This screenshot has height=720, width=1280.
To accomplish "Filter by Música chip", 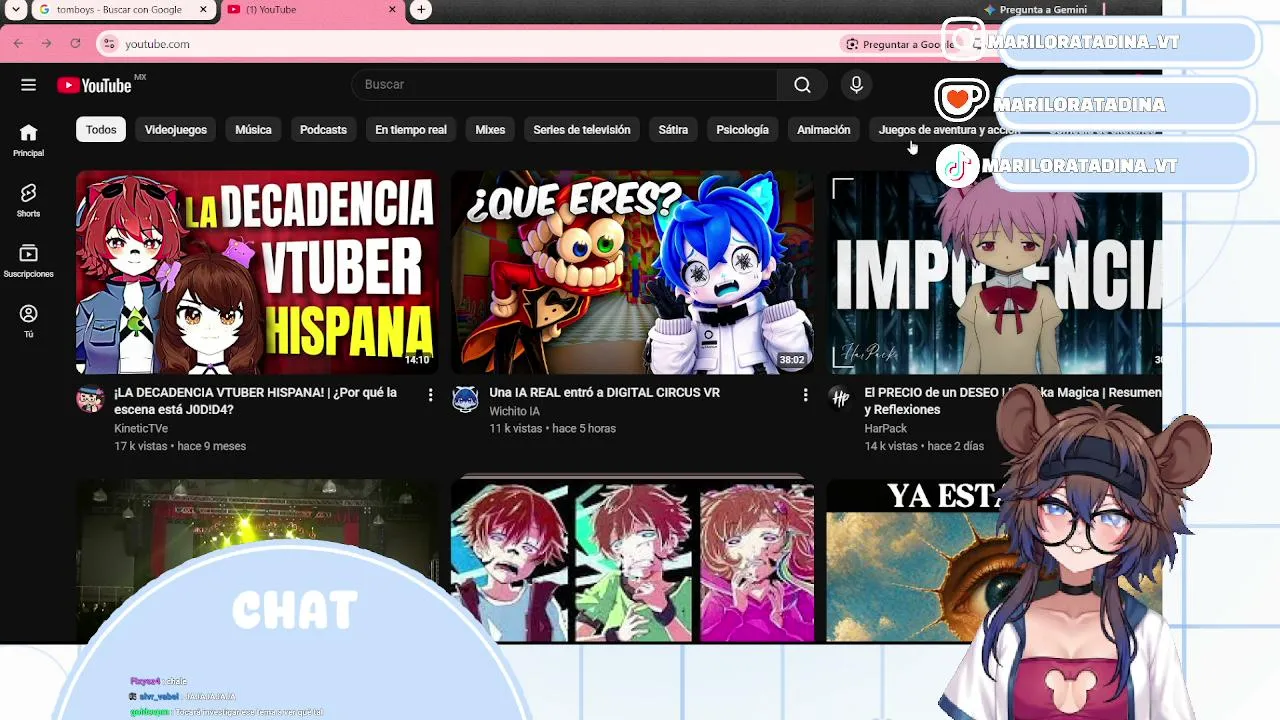I will point(253,130).
